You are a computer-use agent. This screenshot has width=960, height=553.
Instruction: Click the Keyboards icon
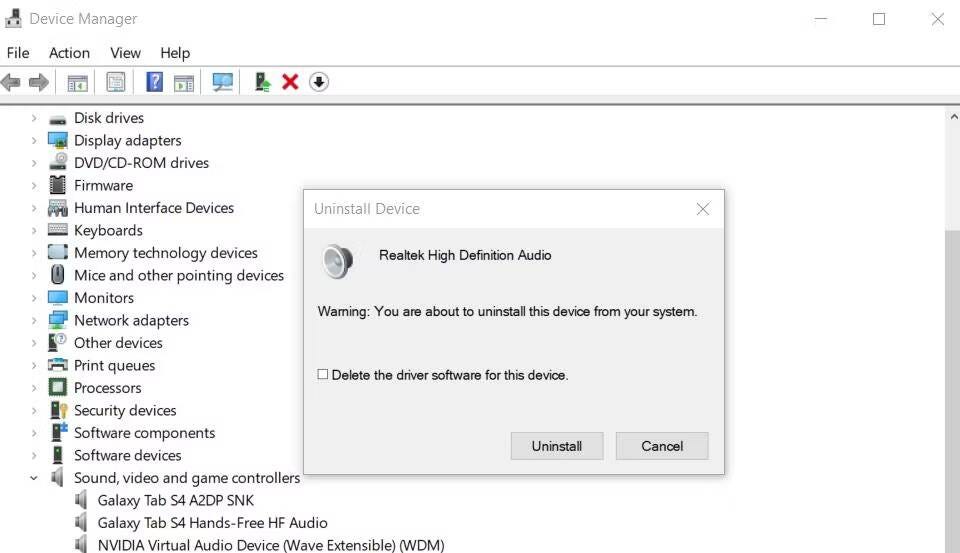click(x=58, y=230)
